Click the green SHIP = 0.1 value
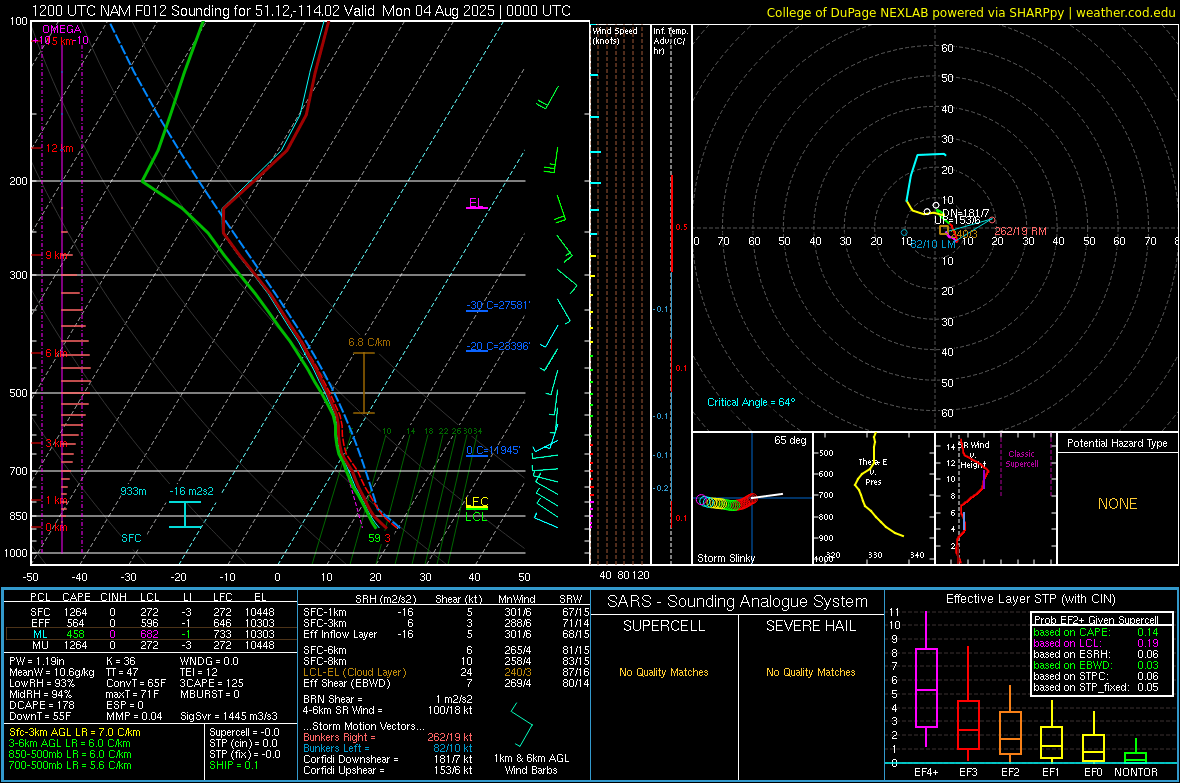1180x783 pixels. [233, 765]
